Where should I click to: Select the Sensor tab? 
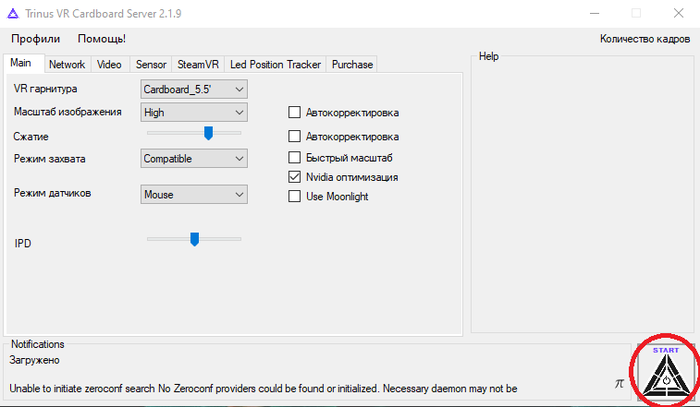pyautogui.click(x=150, y=65)
